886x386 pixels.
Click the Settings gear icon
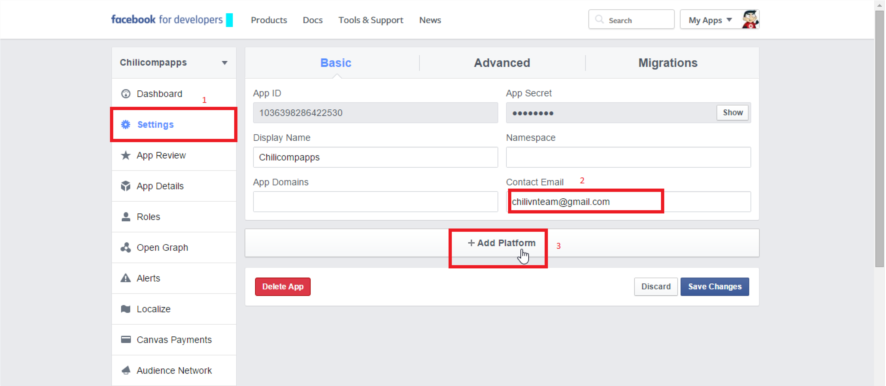click(x=126, y=124)
